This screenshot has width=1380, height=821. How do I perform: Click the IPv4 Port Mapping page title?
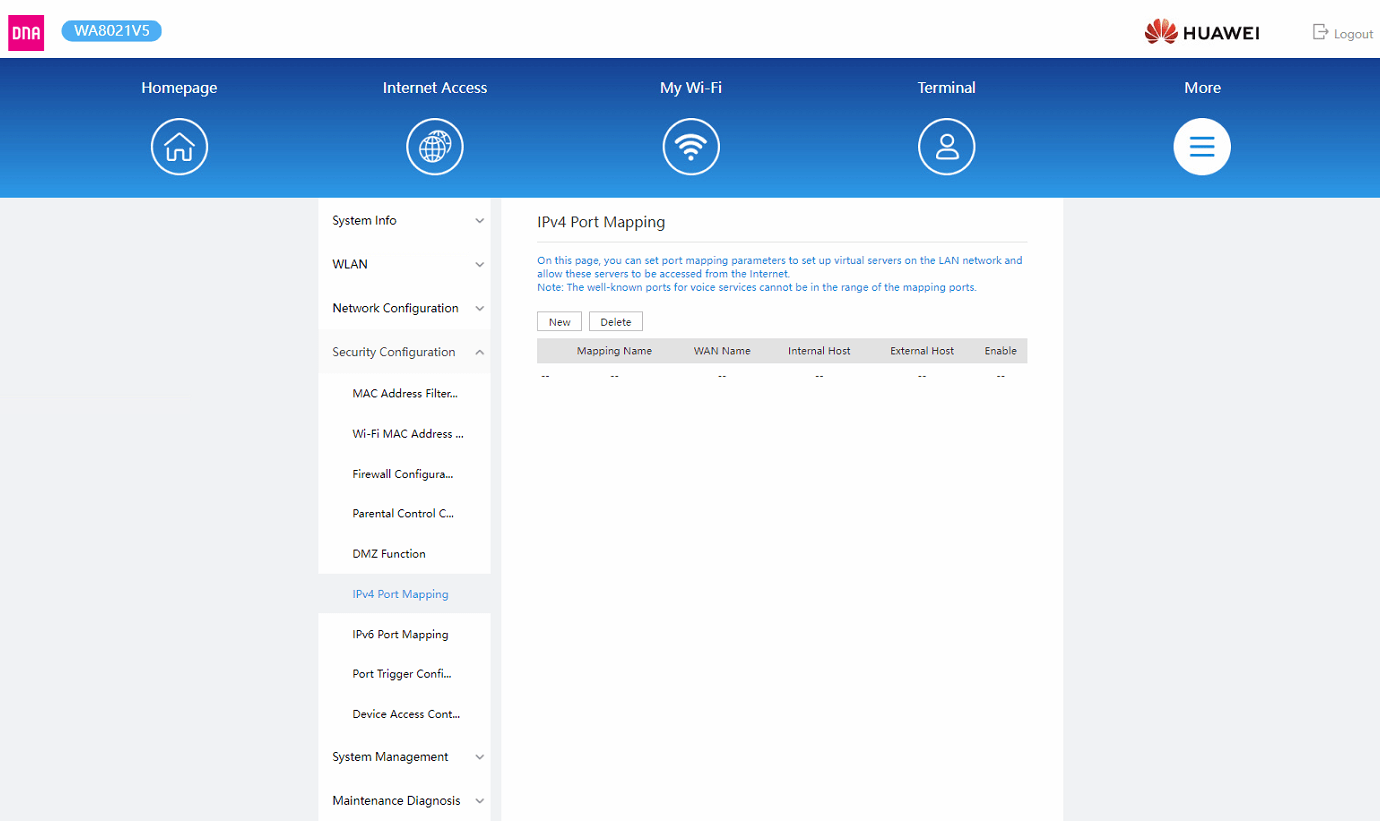[601, 222]
